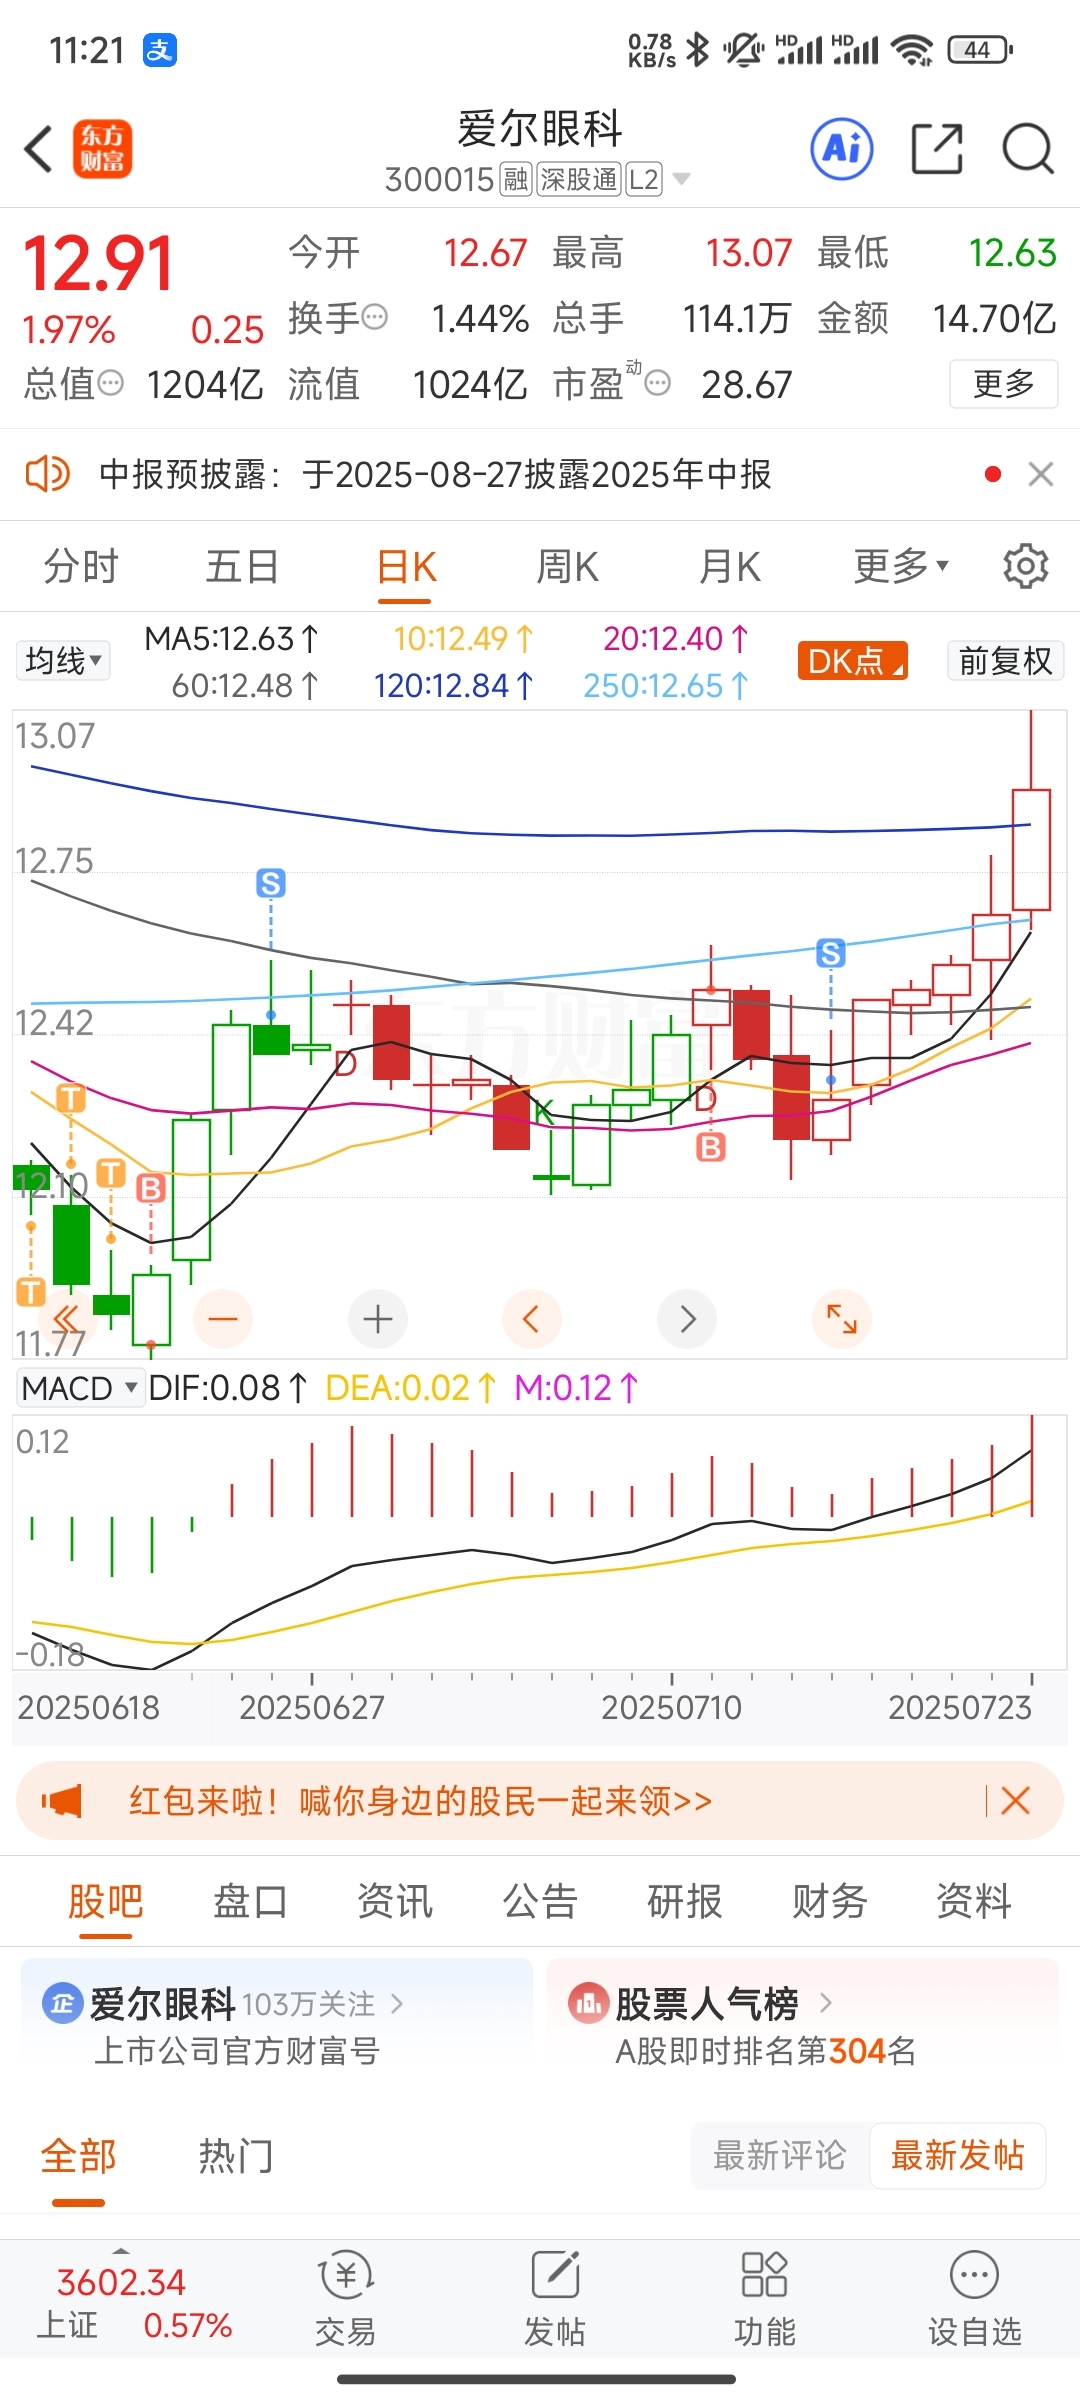Expand chart to fullscreen

[842, 1319]
